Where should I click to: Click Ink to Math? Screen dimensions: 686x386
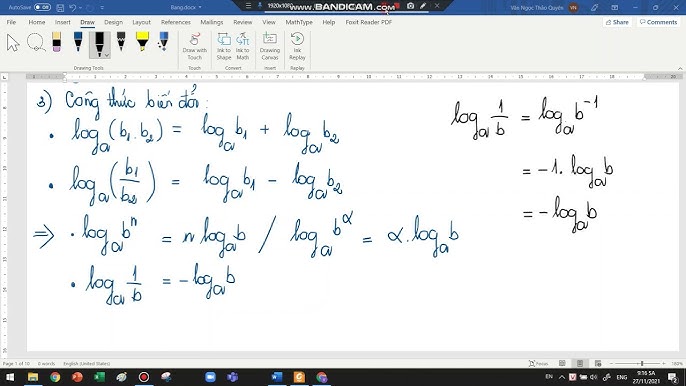(x=242, y=46)
